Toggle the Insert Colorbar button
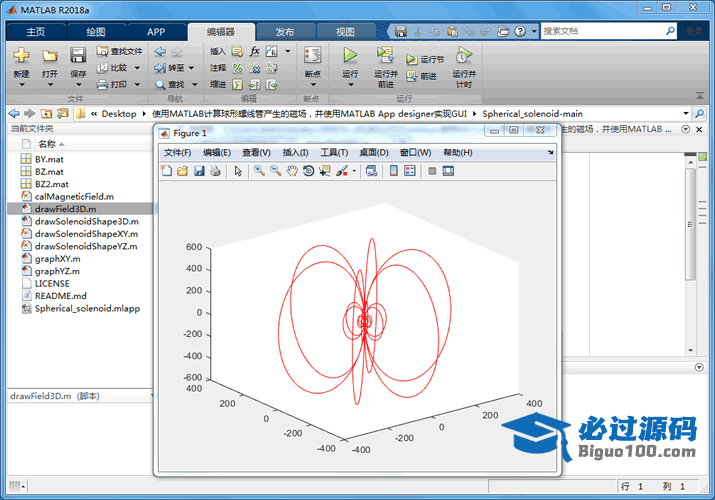 [x=393, y=171]
